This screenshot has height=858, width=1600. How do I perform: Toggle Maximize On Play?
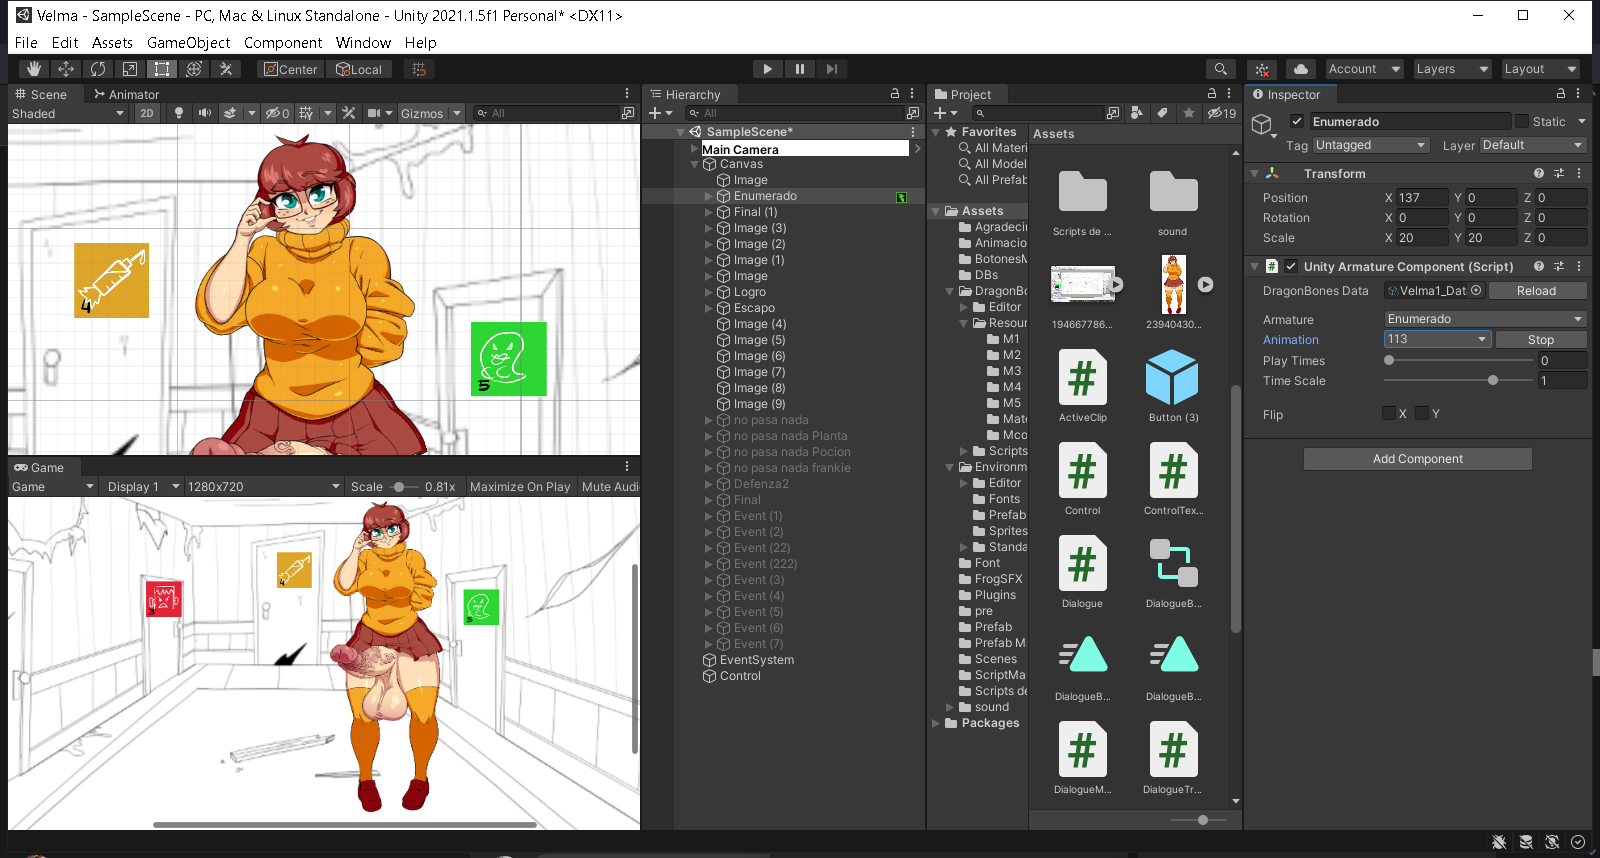[520, 487]
